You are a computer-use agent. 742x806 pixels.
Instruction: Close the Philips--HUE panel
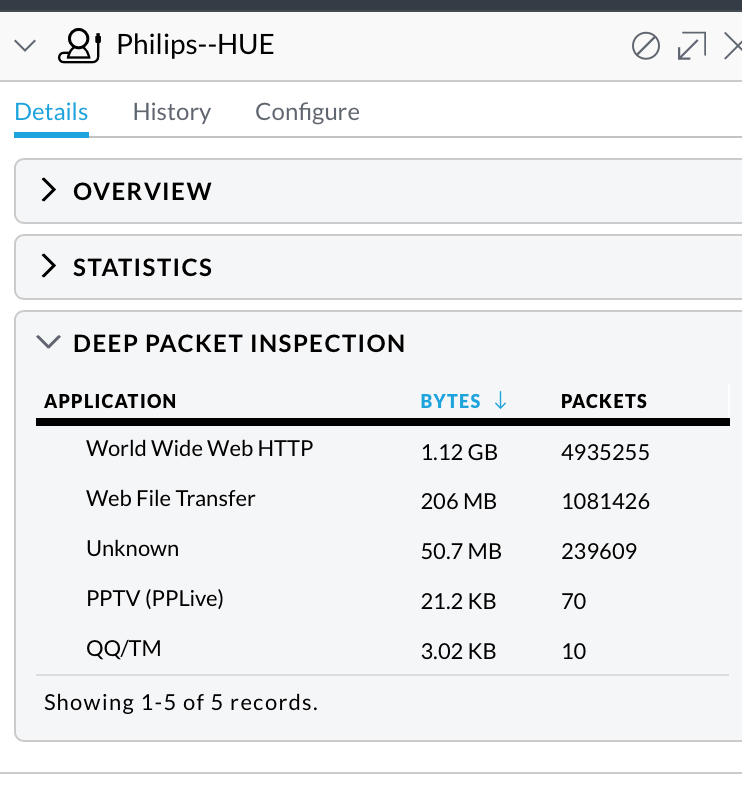pos(733,46)
